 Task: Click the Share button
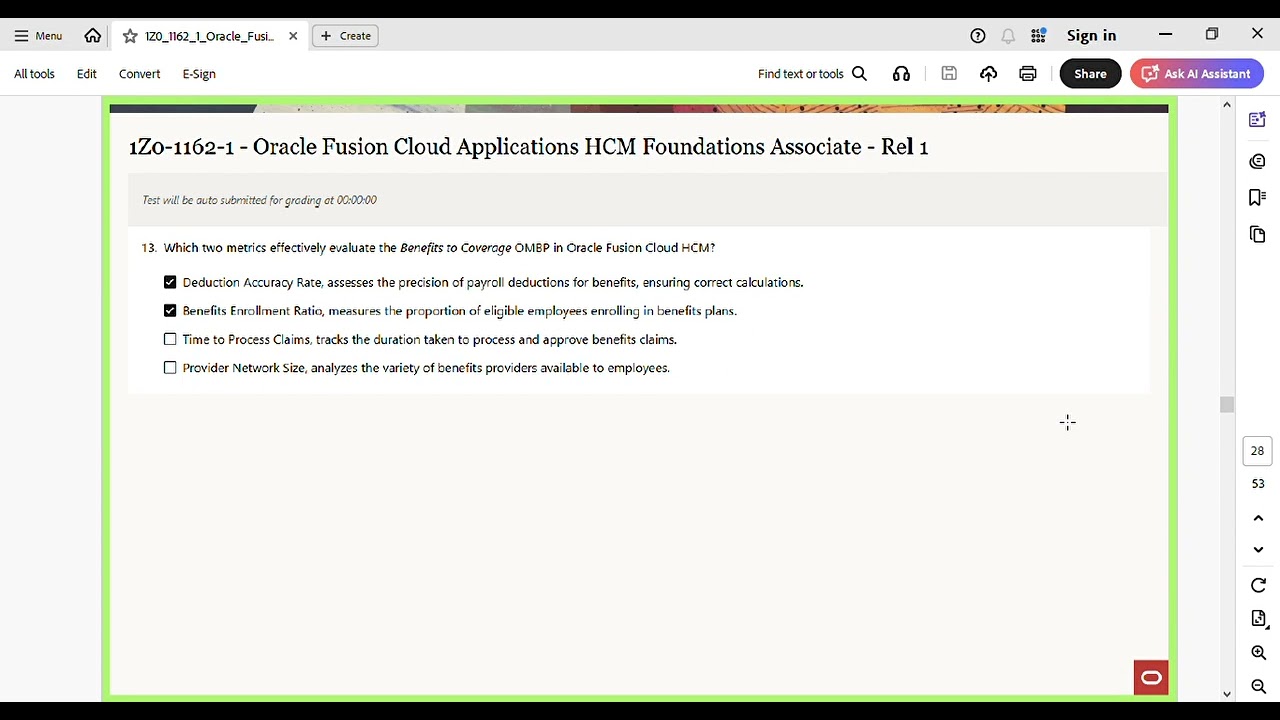tap(1090, 74)
